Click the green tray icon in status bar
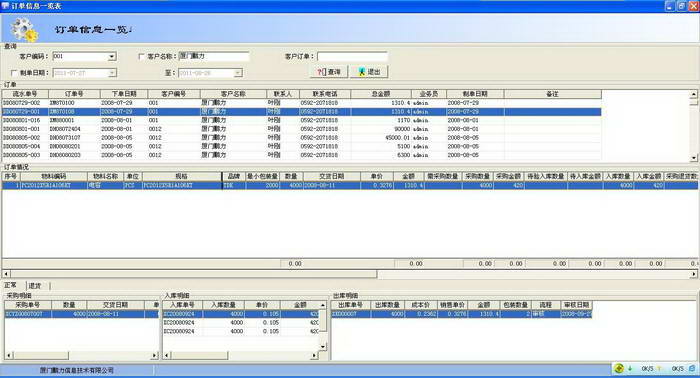The image size is (700, 378). tap(619, 368)
